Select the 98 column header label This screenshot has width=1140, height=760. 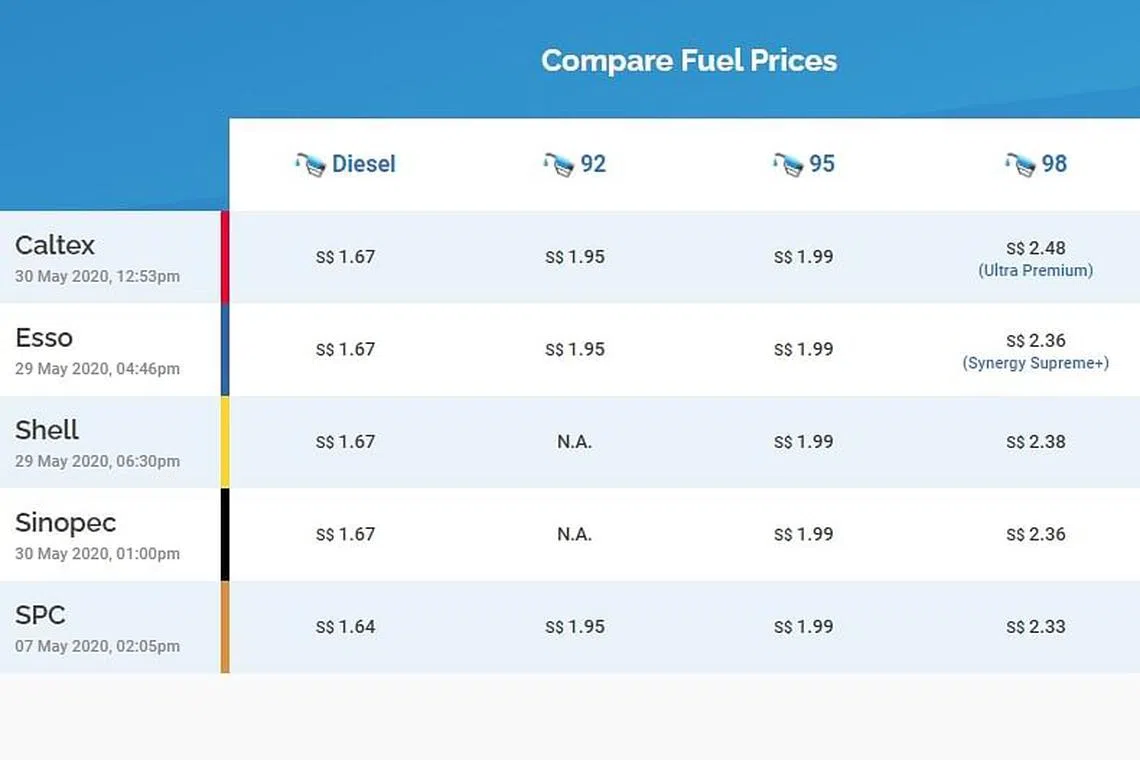click(1054, 164)
